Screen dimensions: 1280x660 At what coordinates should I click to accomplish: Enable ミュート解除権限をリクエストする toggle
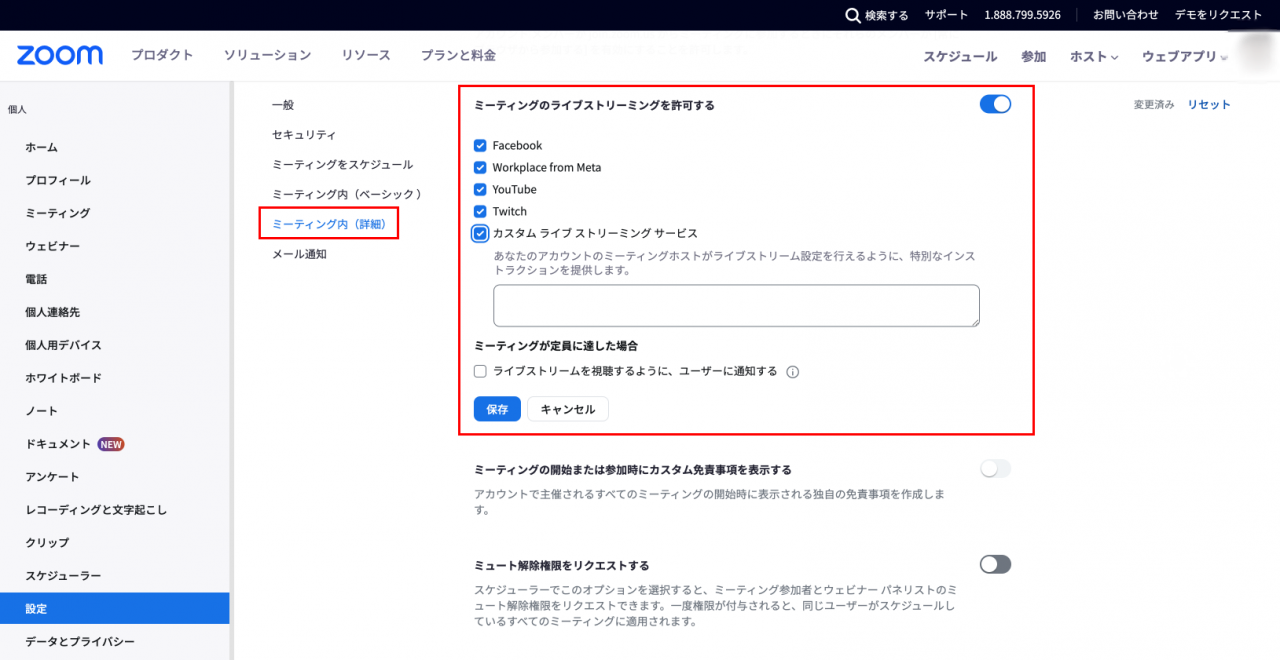995,565
